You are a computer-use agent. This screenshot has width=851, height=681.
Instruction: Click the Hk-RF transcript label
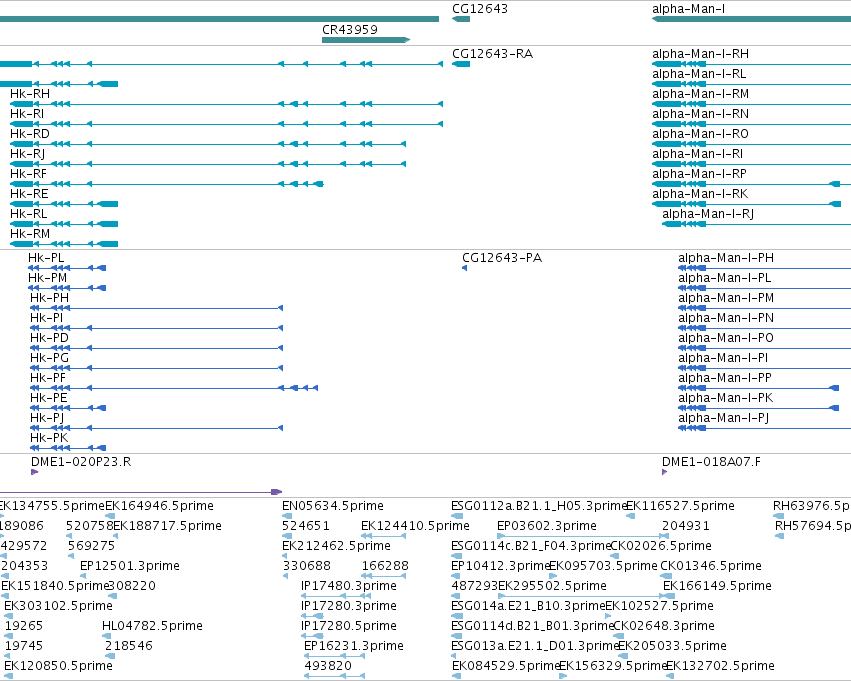(28, 174)
